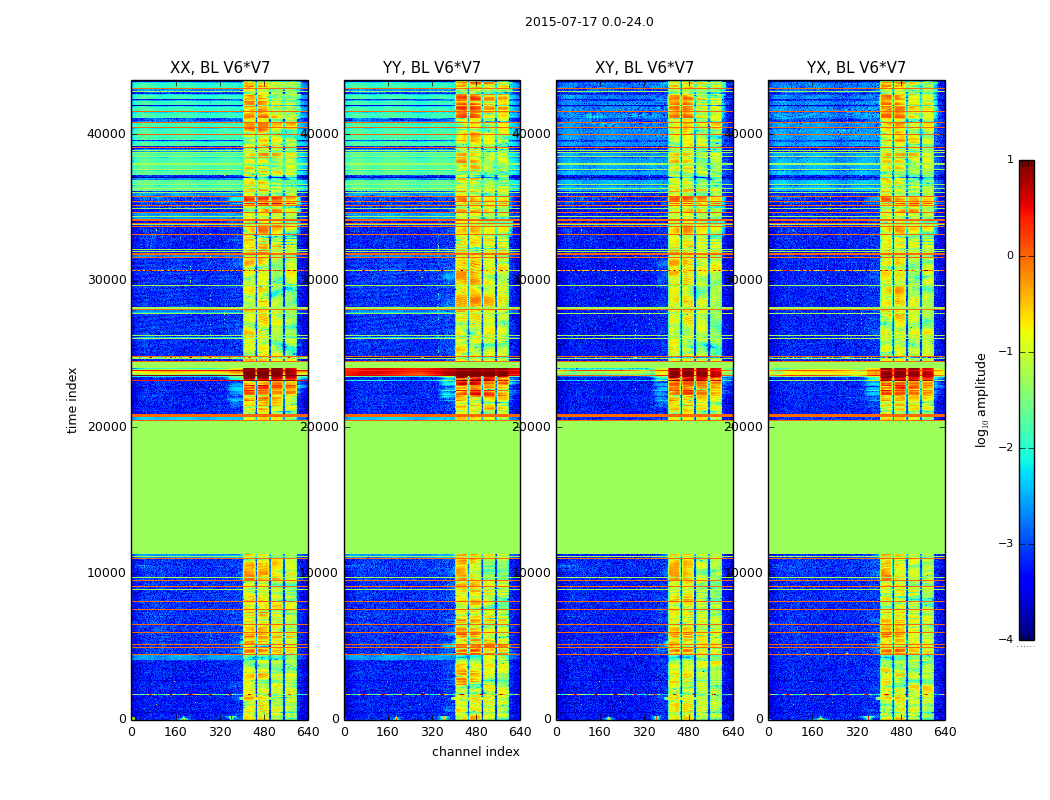Click the "log10 amplitude" colorbar label

click(x=982, y=399)
